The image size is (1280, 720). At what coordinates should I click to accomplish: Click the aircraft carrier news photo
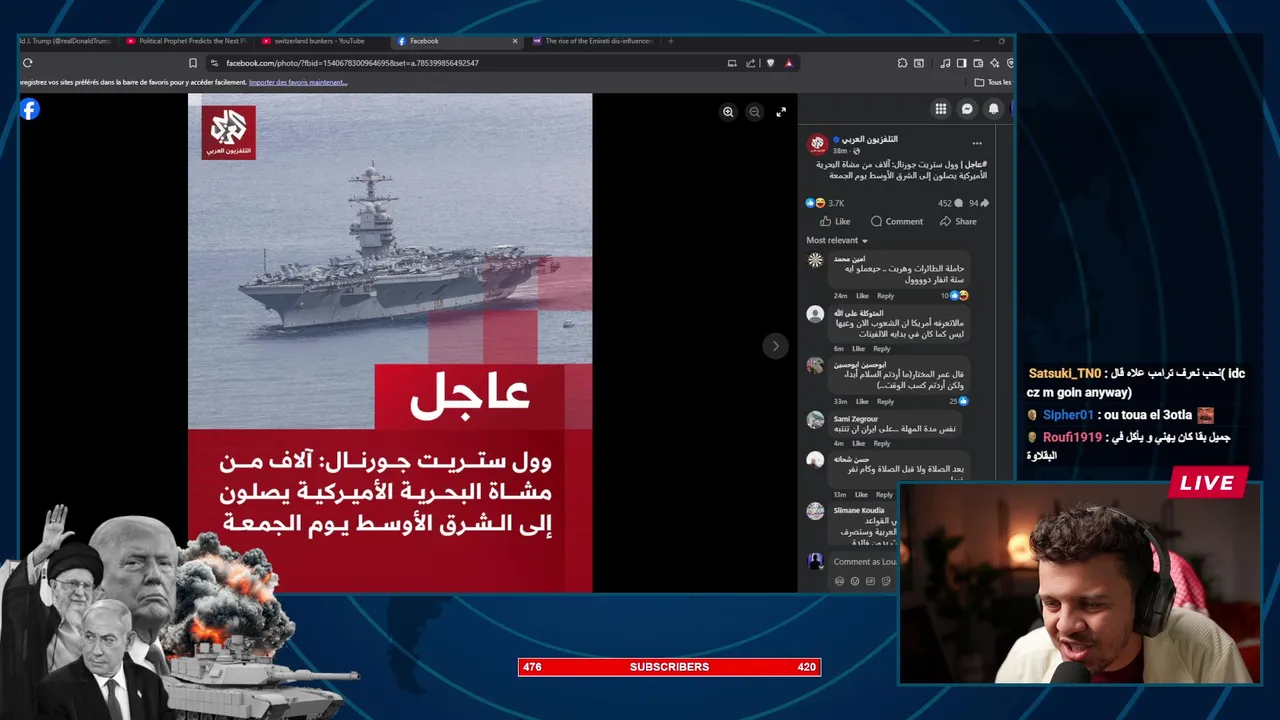click(x=390, y=343)
